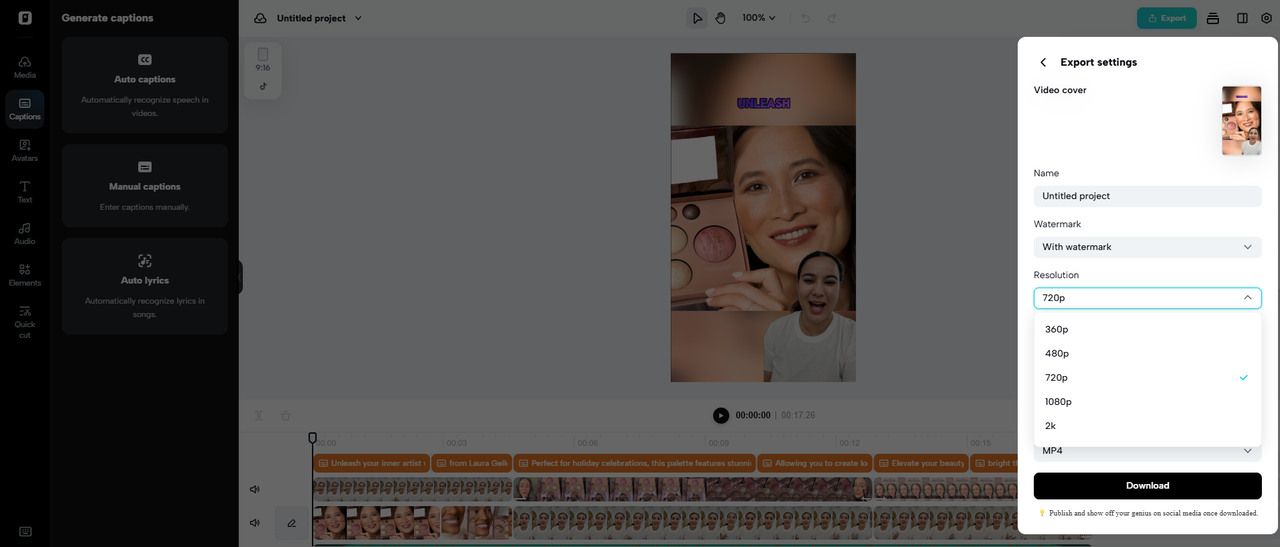Open the Avatars sidebar panel
Viewport: 1280px width, 547px height.
point(25,150)
